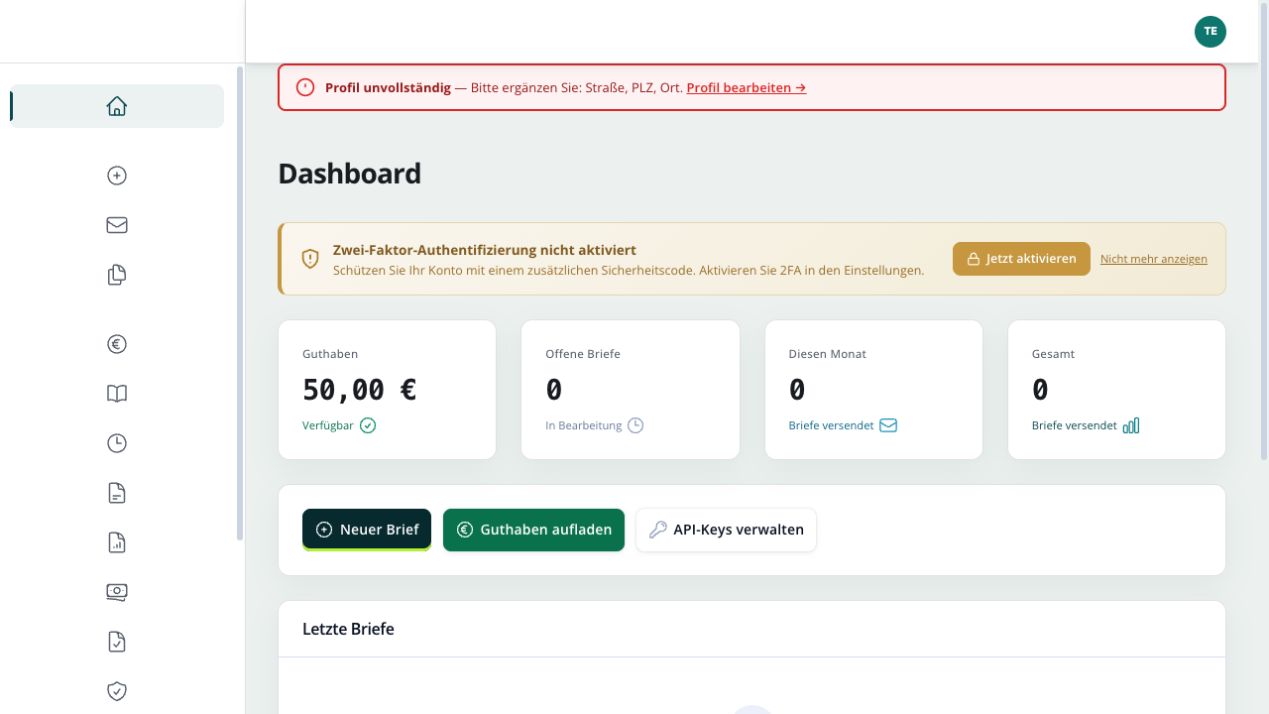Open the envelope icon in the sidebar
The width and height of the screenshot is (1269, 714).
coord(117,225)
